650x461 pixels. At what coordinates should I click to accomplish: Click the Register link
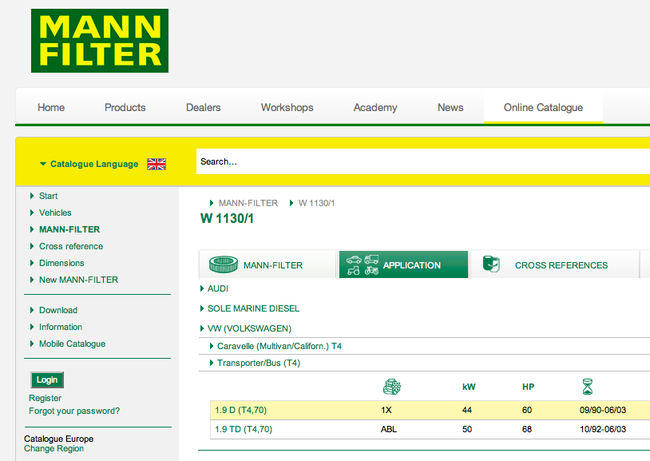point(45,398)
